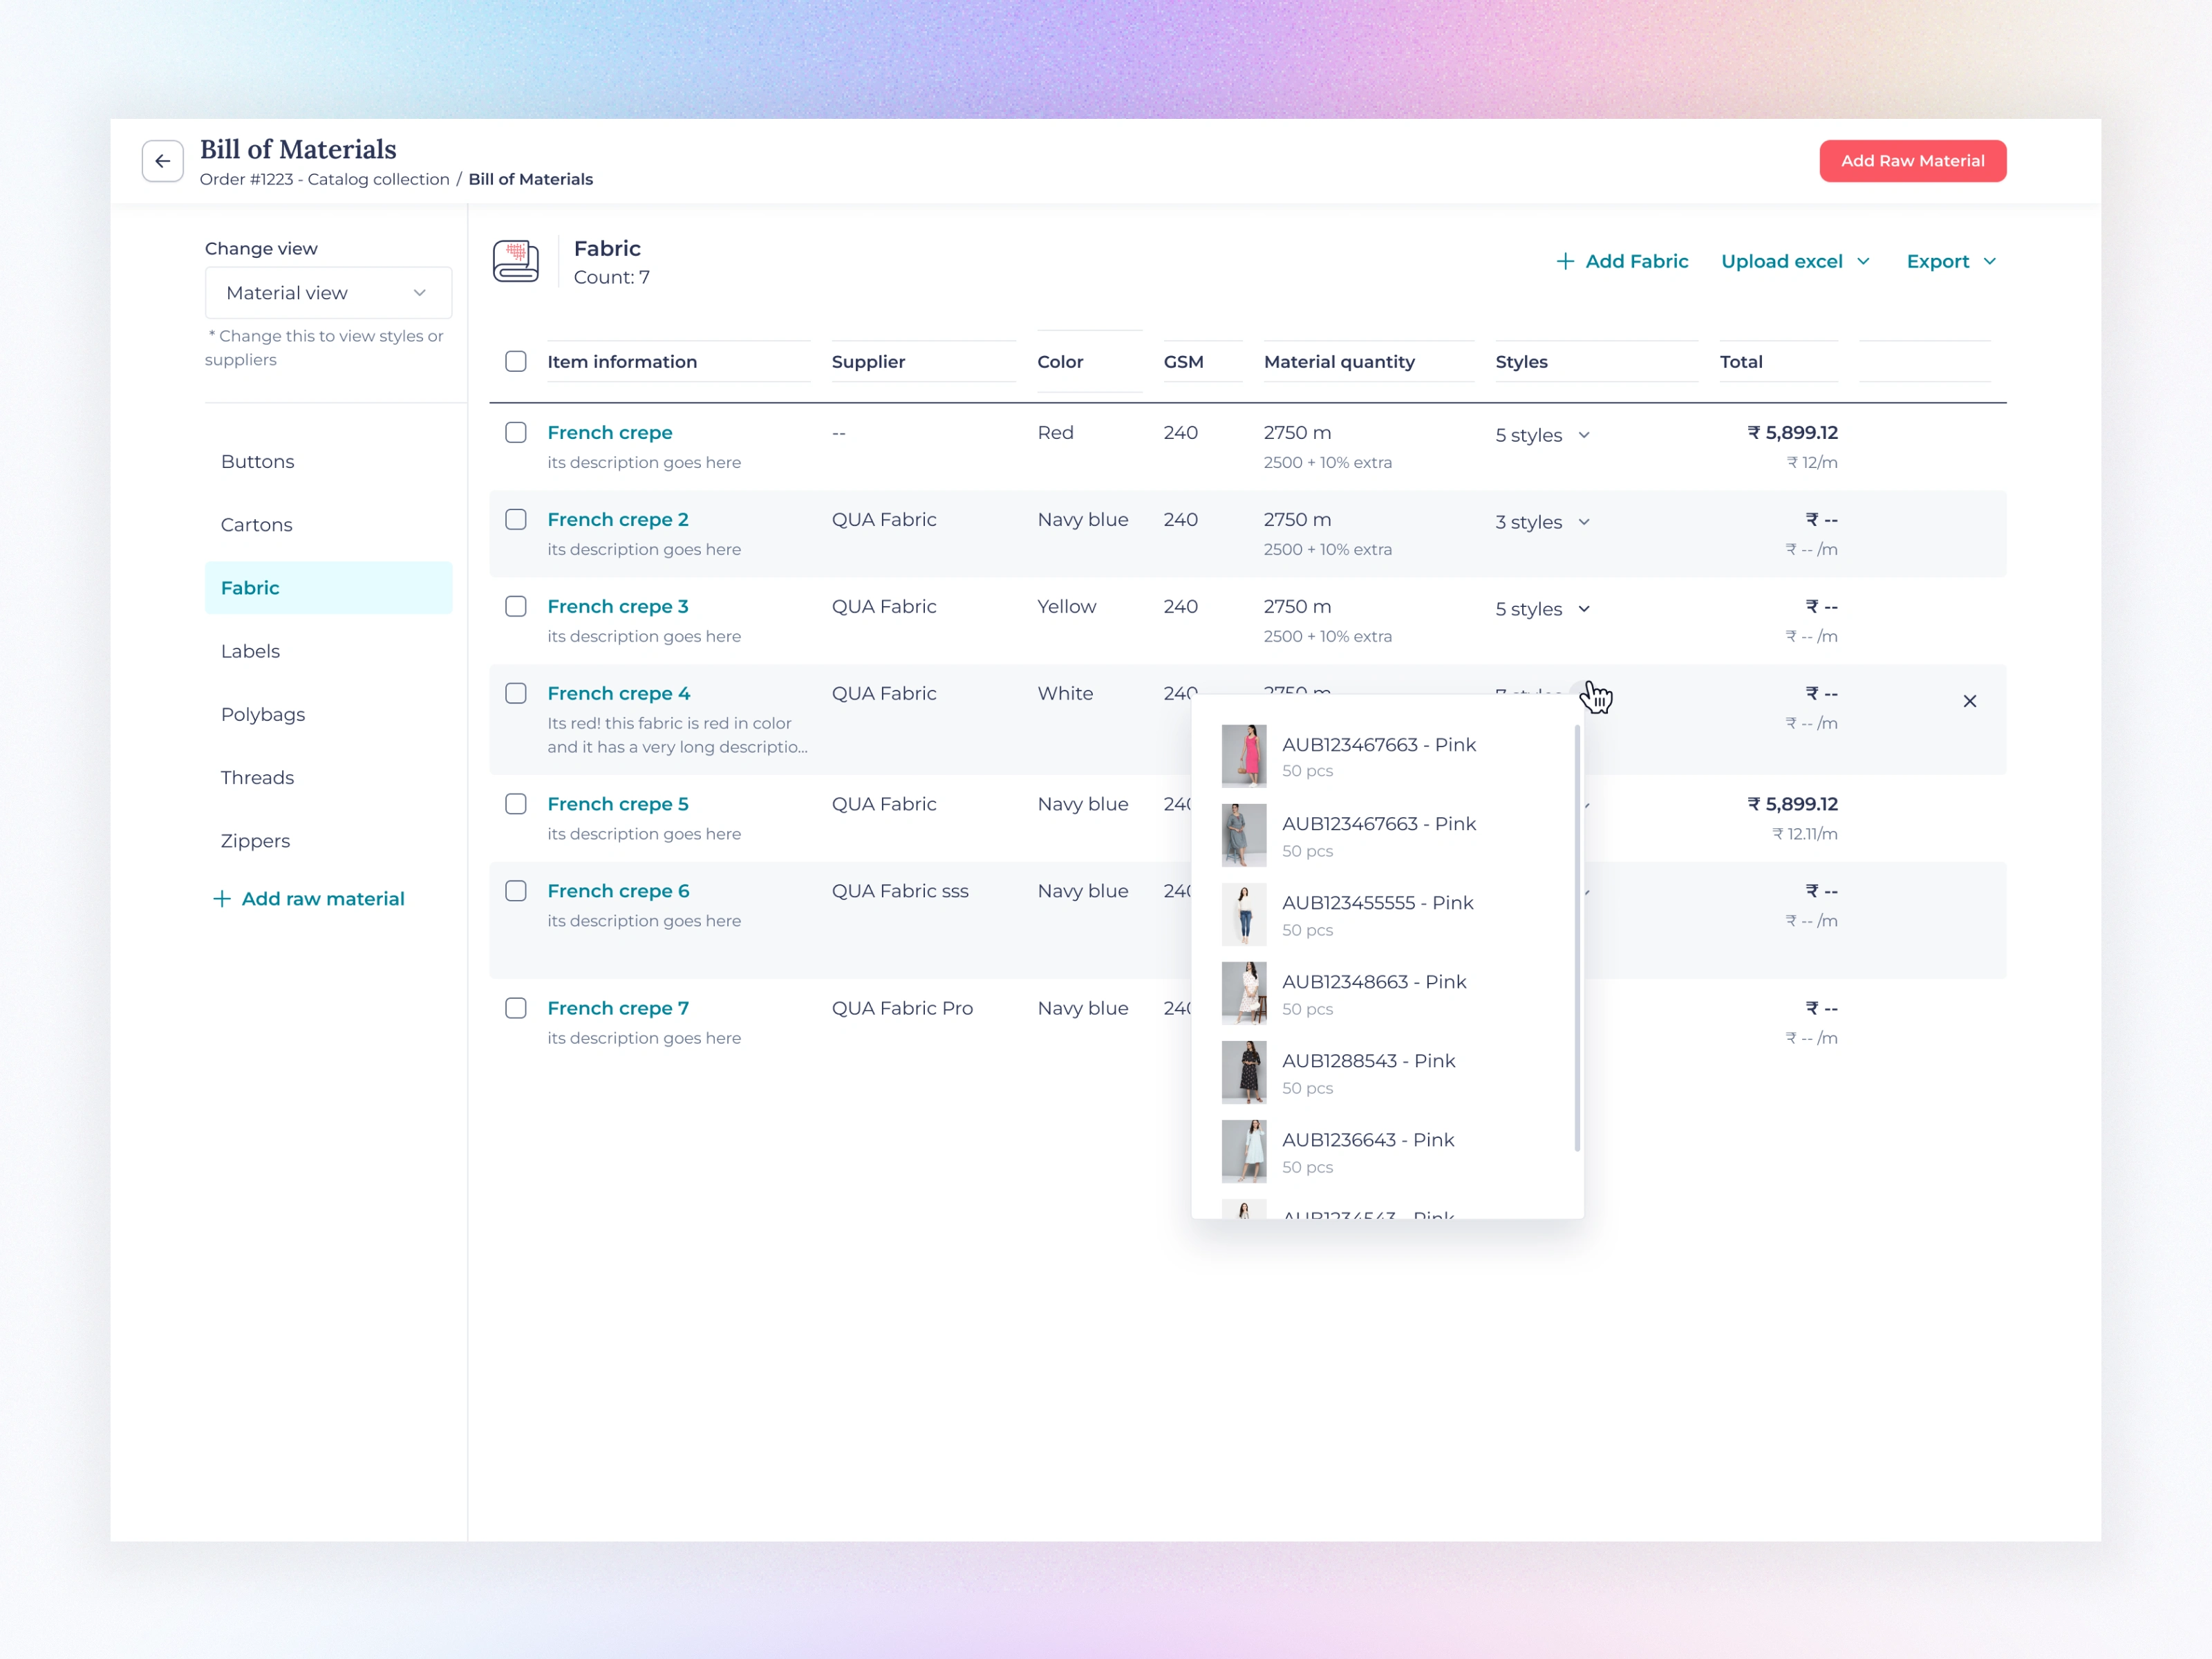Click the light blue dress thumbnail for AUB1236643

click(1243, 1151)
